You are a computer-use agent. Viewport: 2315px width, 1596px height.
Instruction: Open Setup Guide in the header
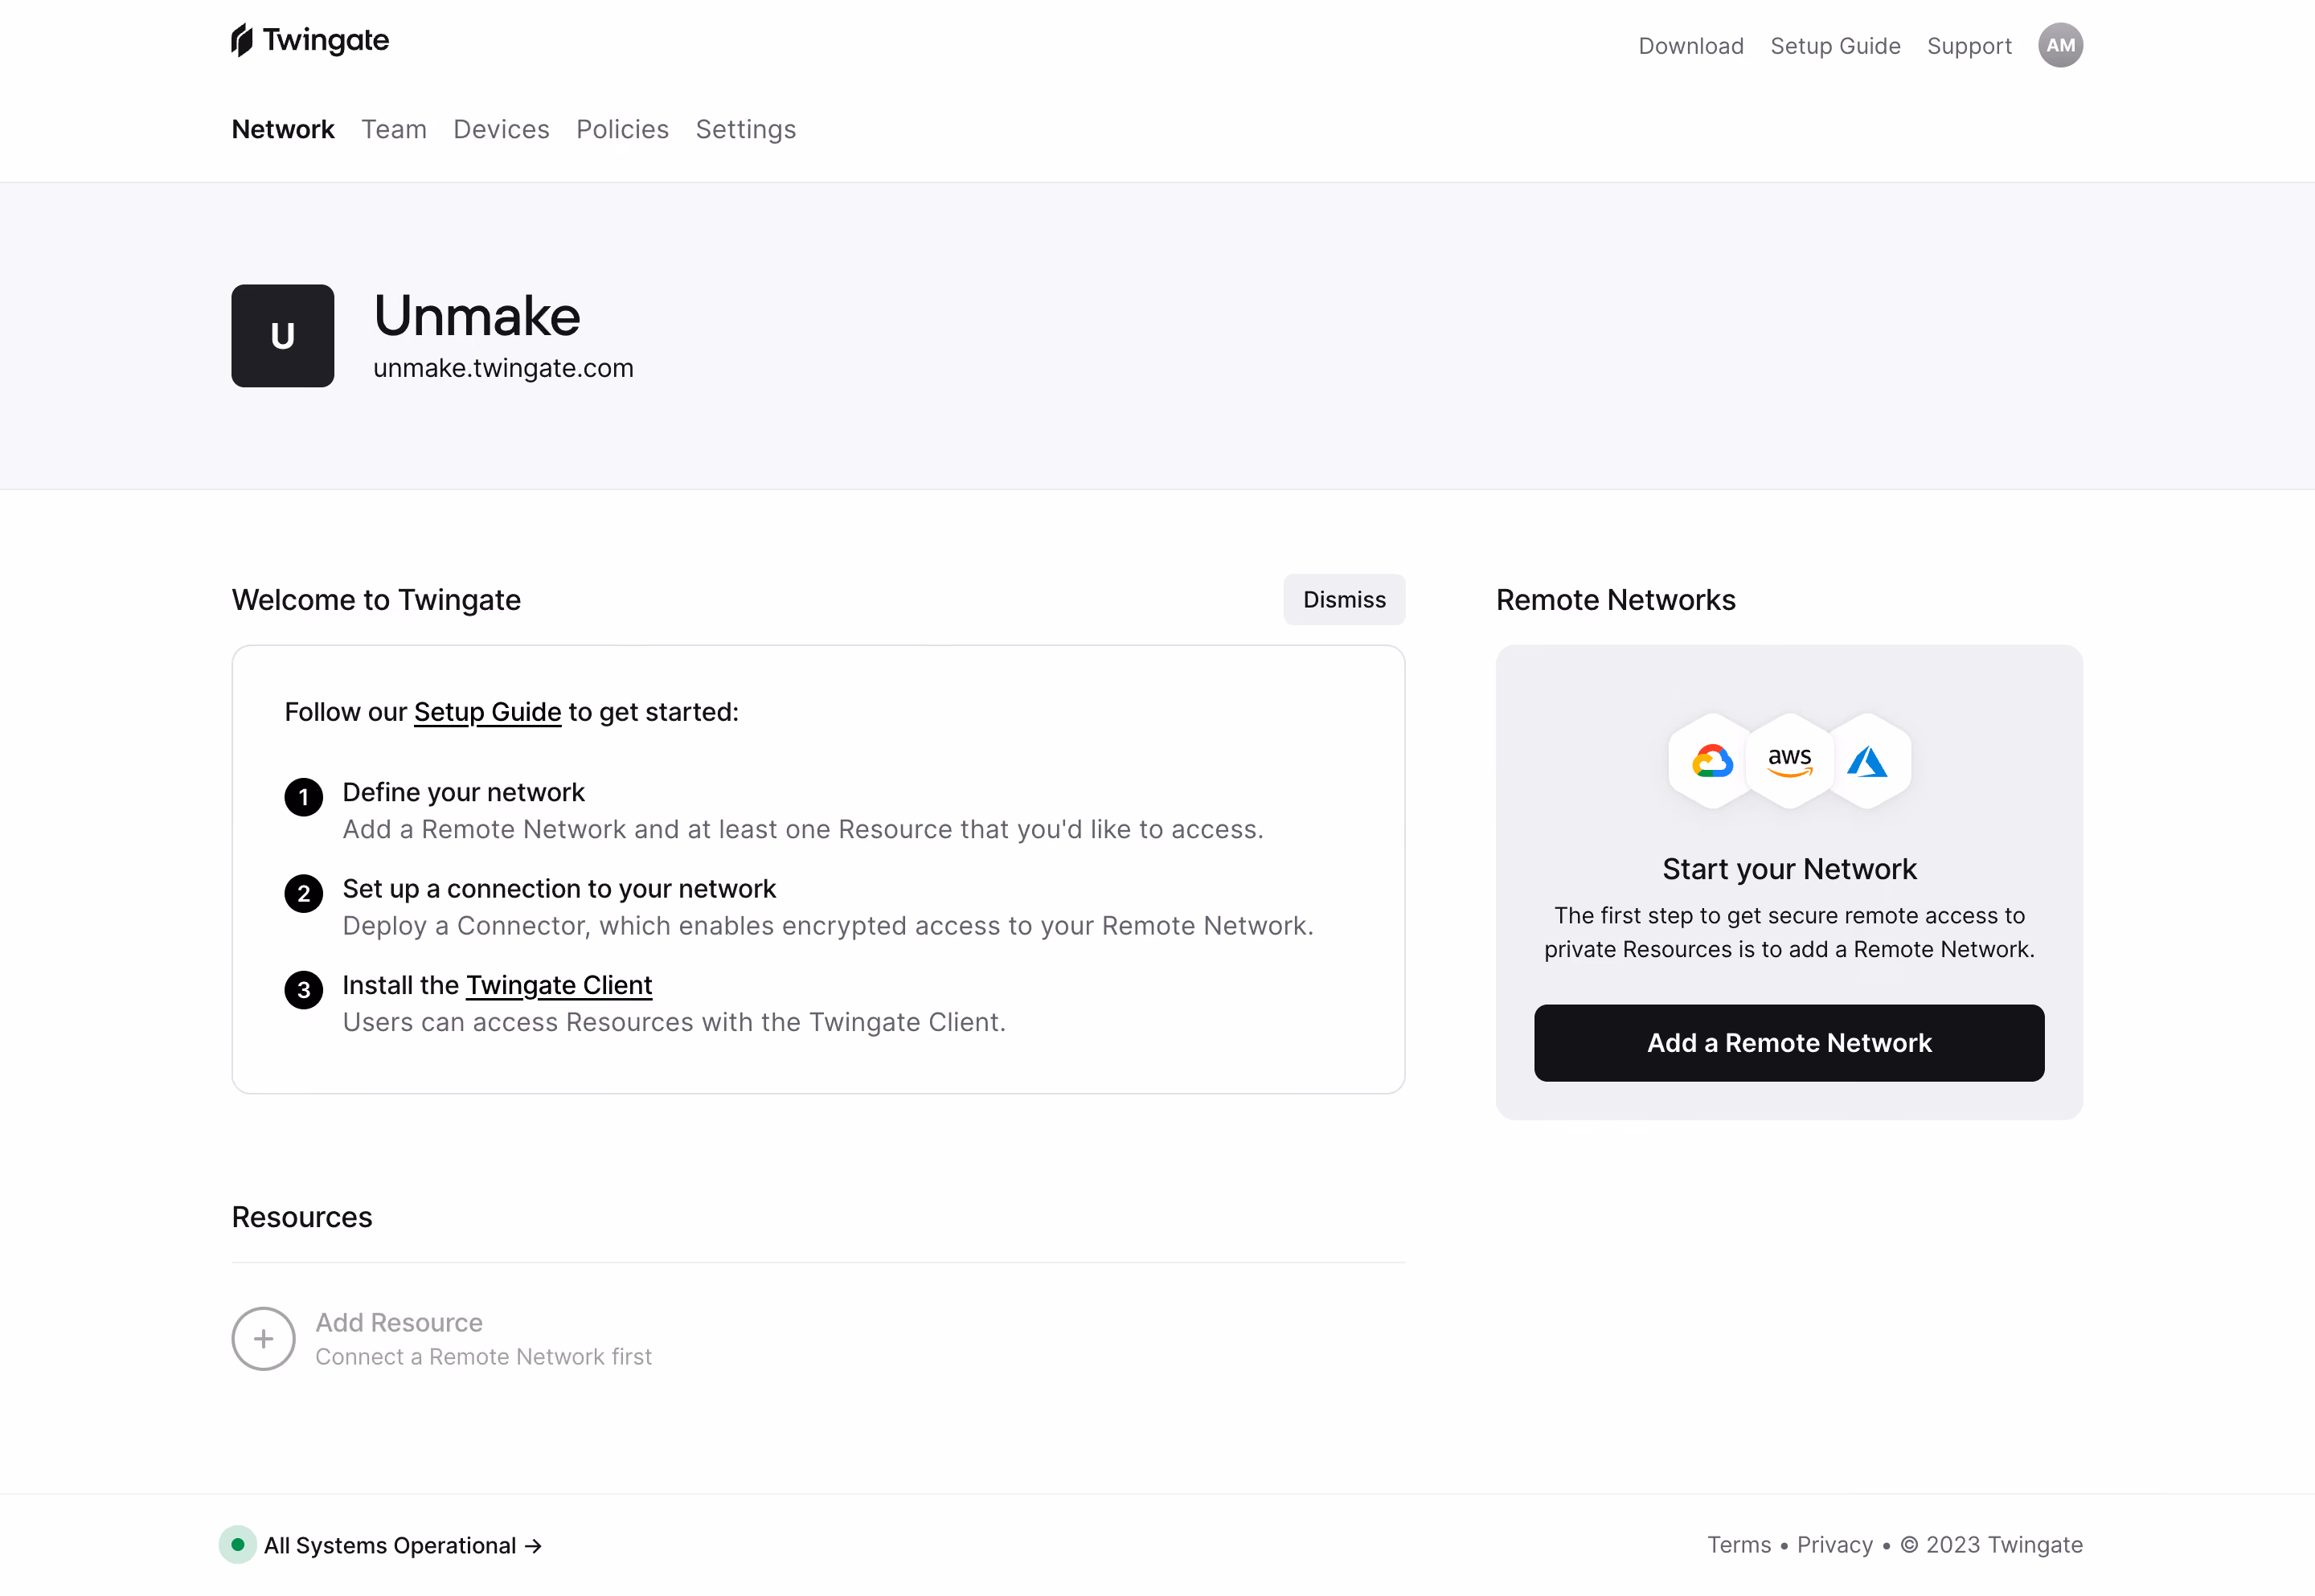point(1835,46)
